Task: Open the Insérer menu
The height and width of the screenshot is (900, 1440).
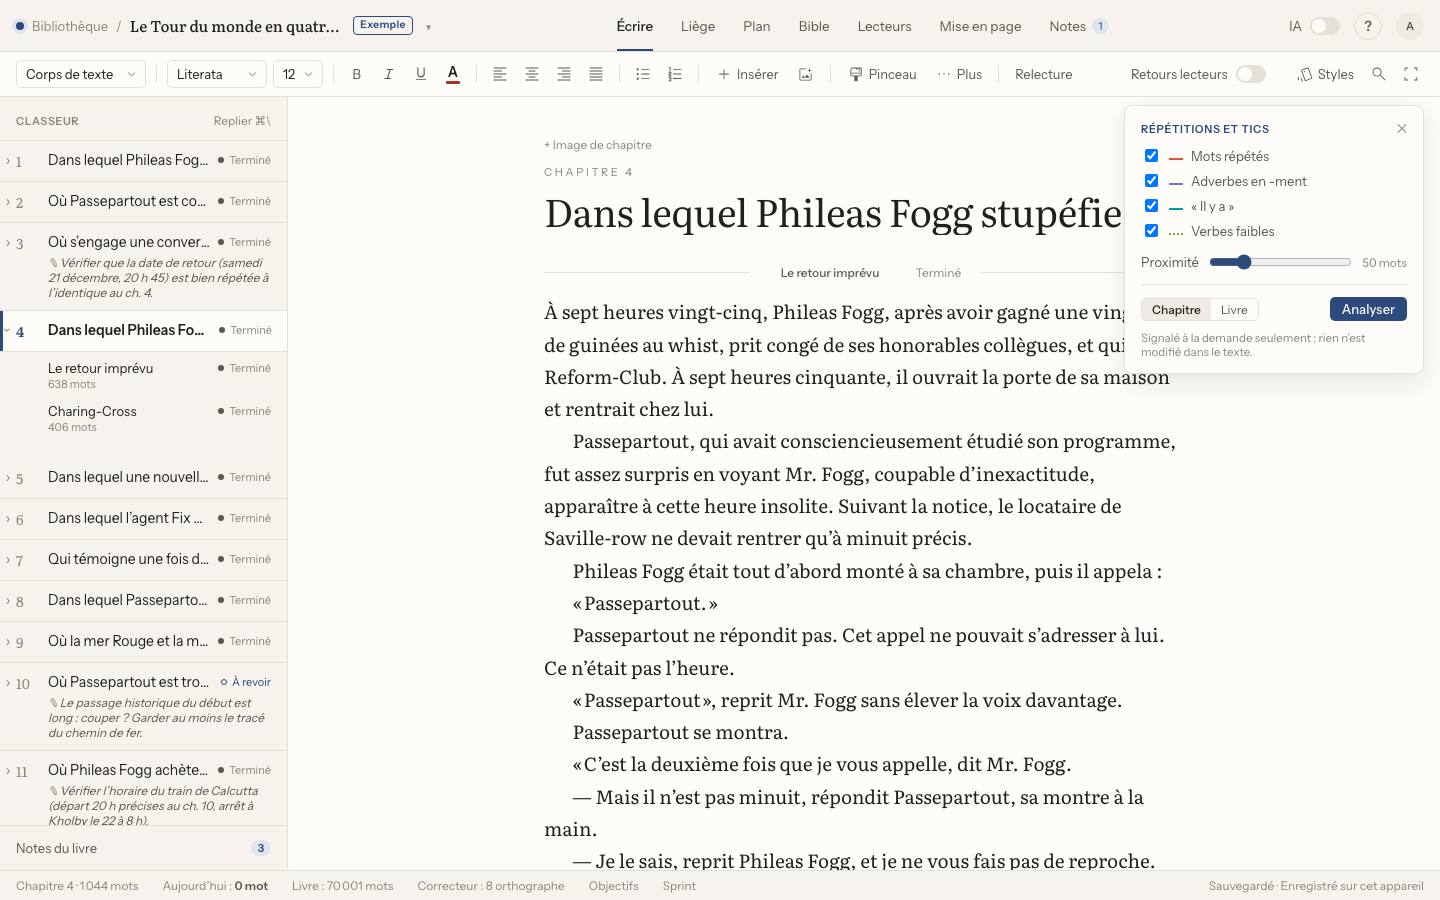Action: [x=748, y=74]
